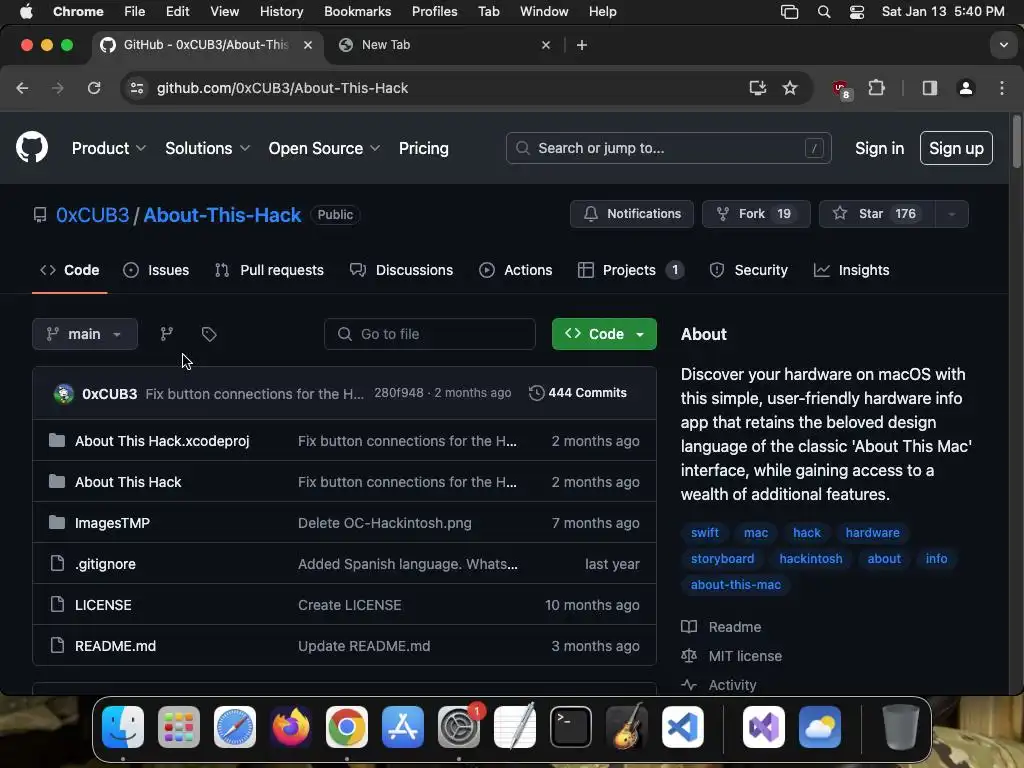Open the green Code dropdown button
The height and width of the screenshot is (768, 1024).
(604, 334)
